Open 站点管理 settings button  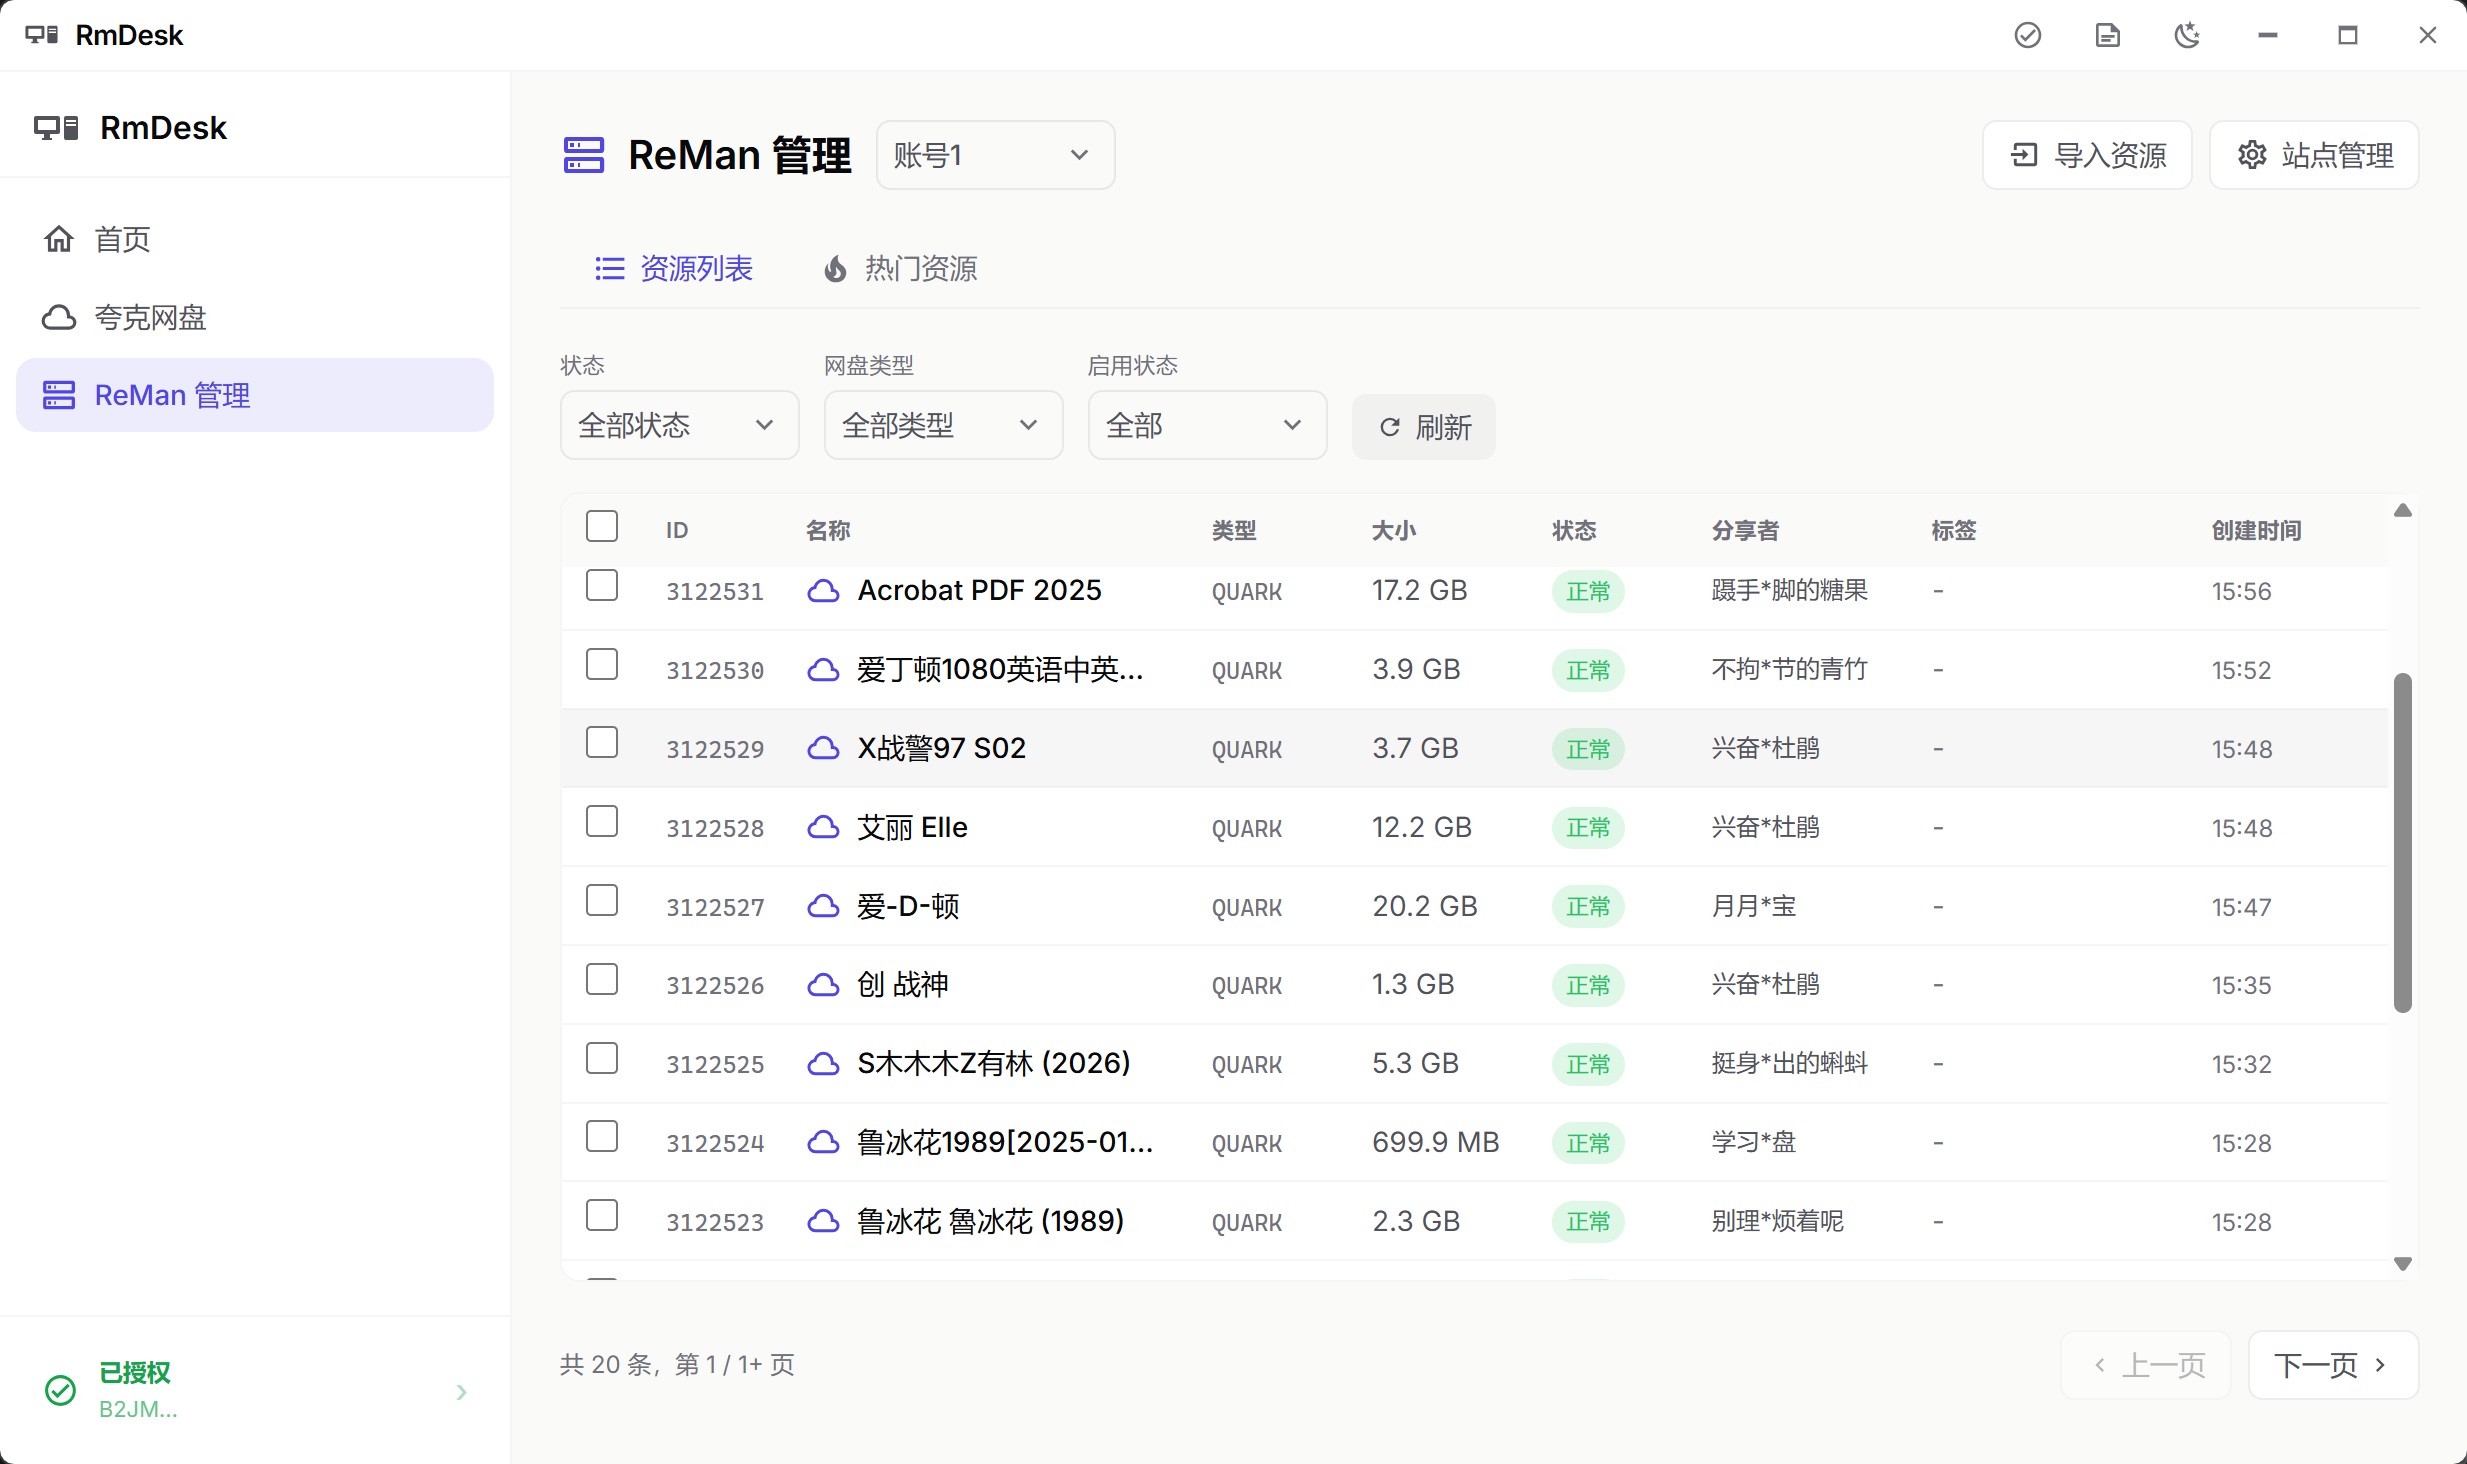click(2314, 155)
